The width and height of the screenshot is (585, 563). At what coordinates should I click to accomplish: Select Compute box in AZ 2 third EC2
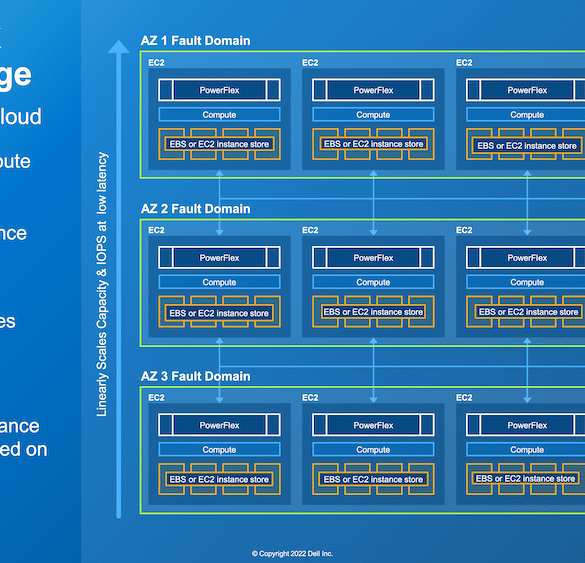point(526,282)
